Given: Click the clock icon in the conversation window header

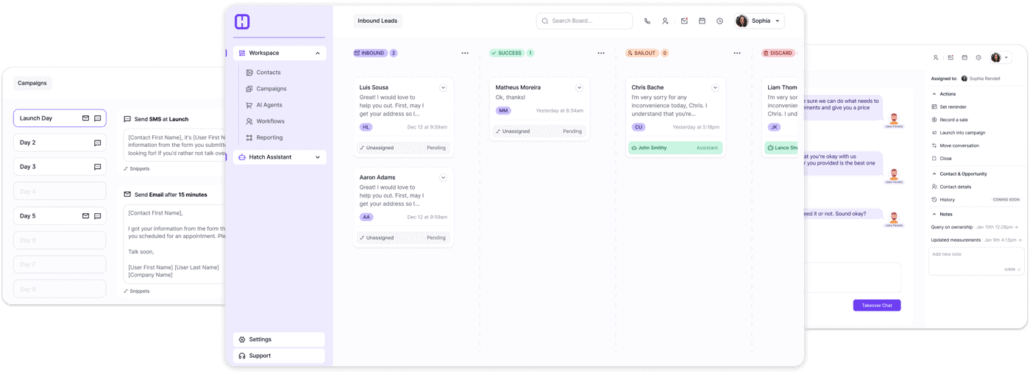Looking at the screenshot, I should tap(978, 58).
